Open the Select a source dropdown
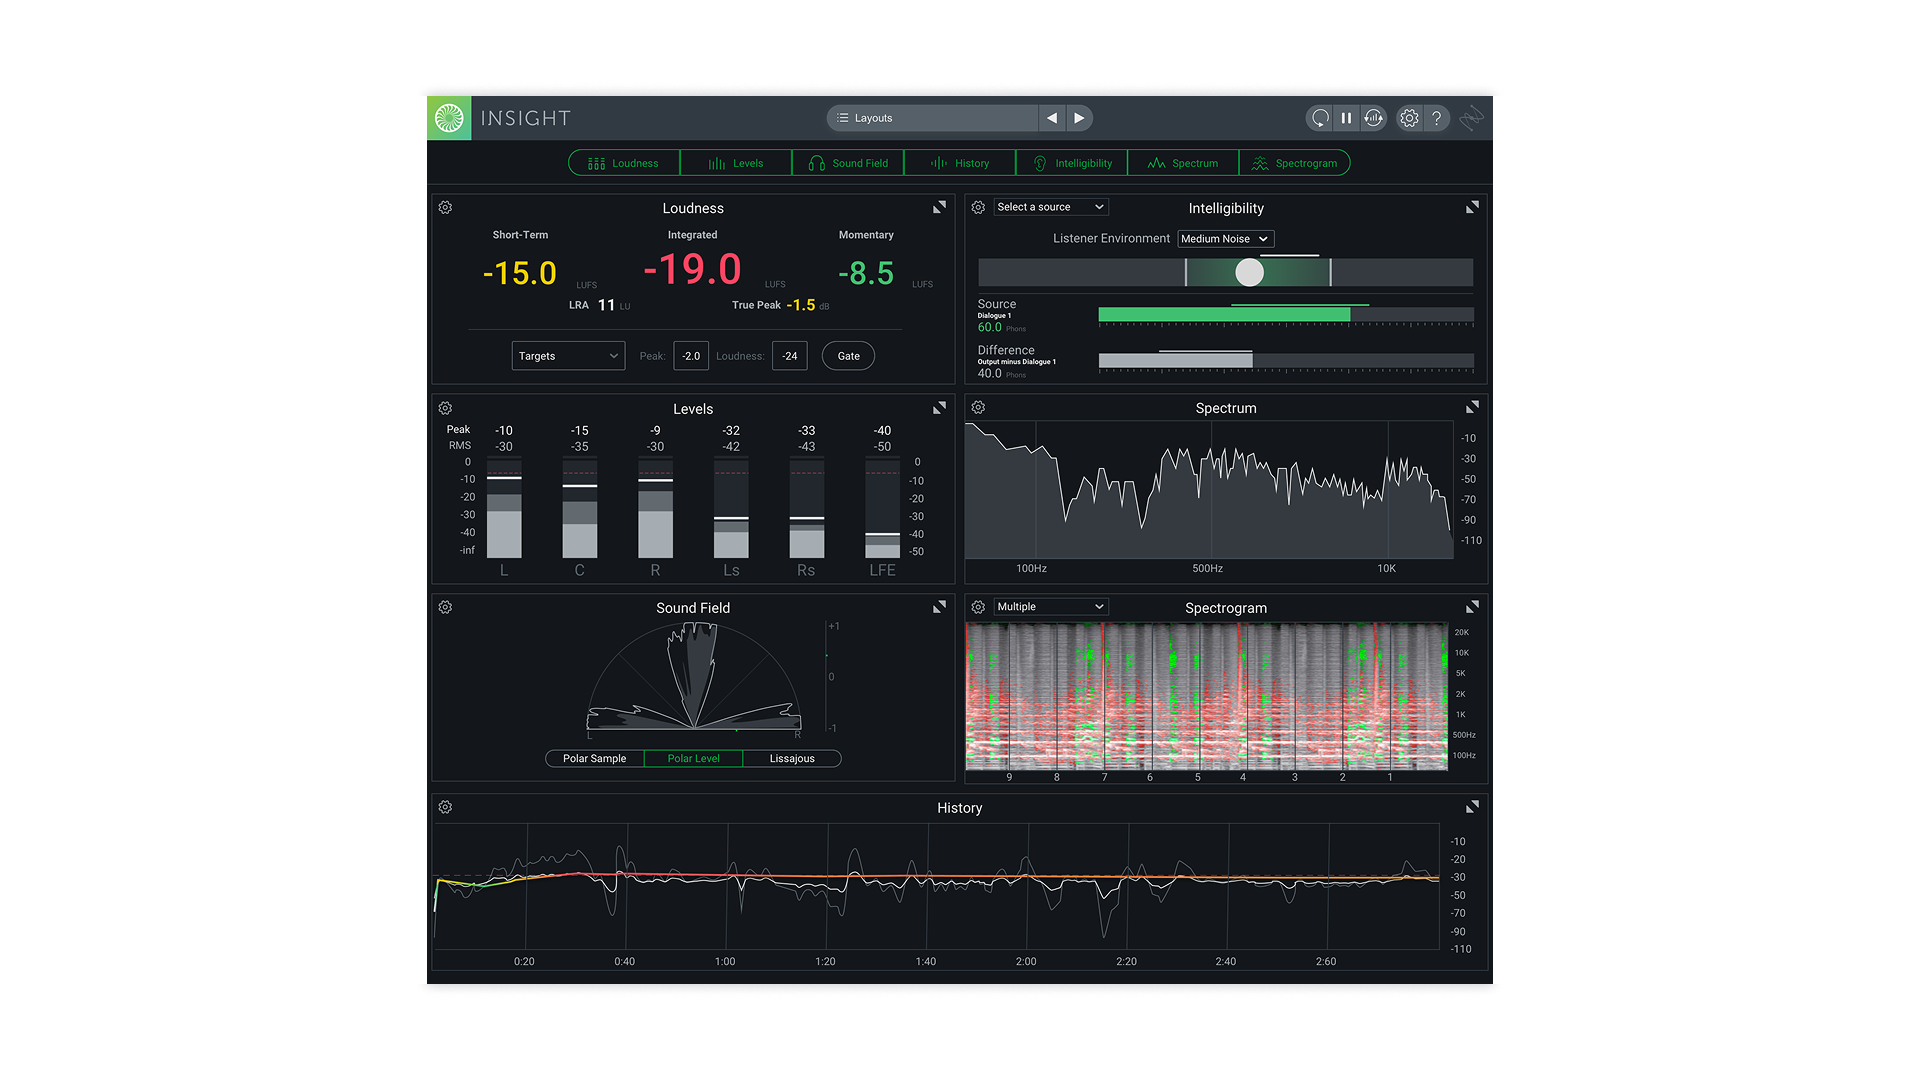The width and height of the screenshot is (1920, 1080). click(1050, 207)
